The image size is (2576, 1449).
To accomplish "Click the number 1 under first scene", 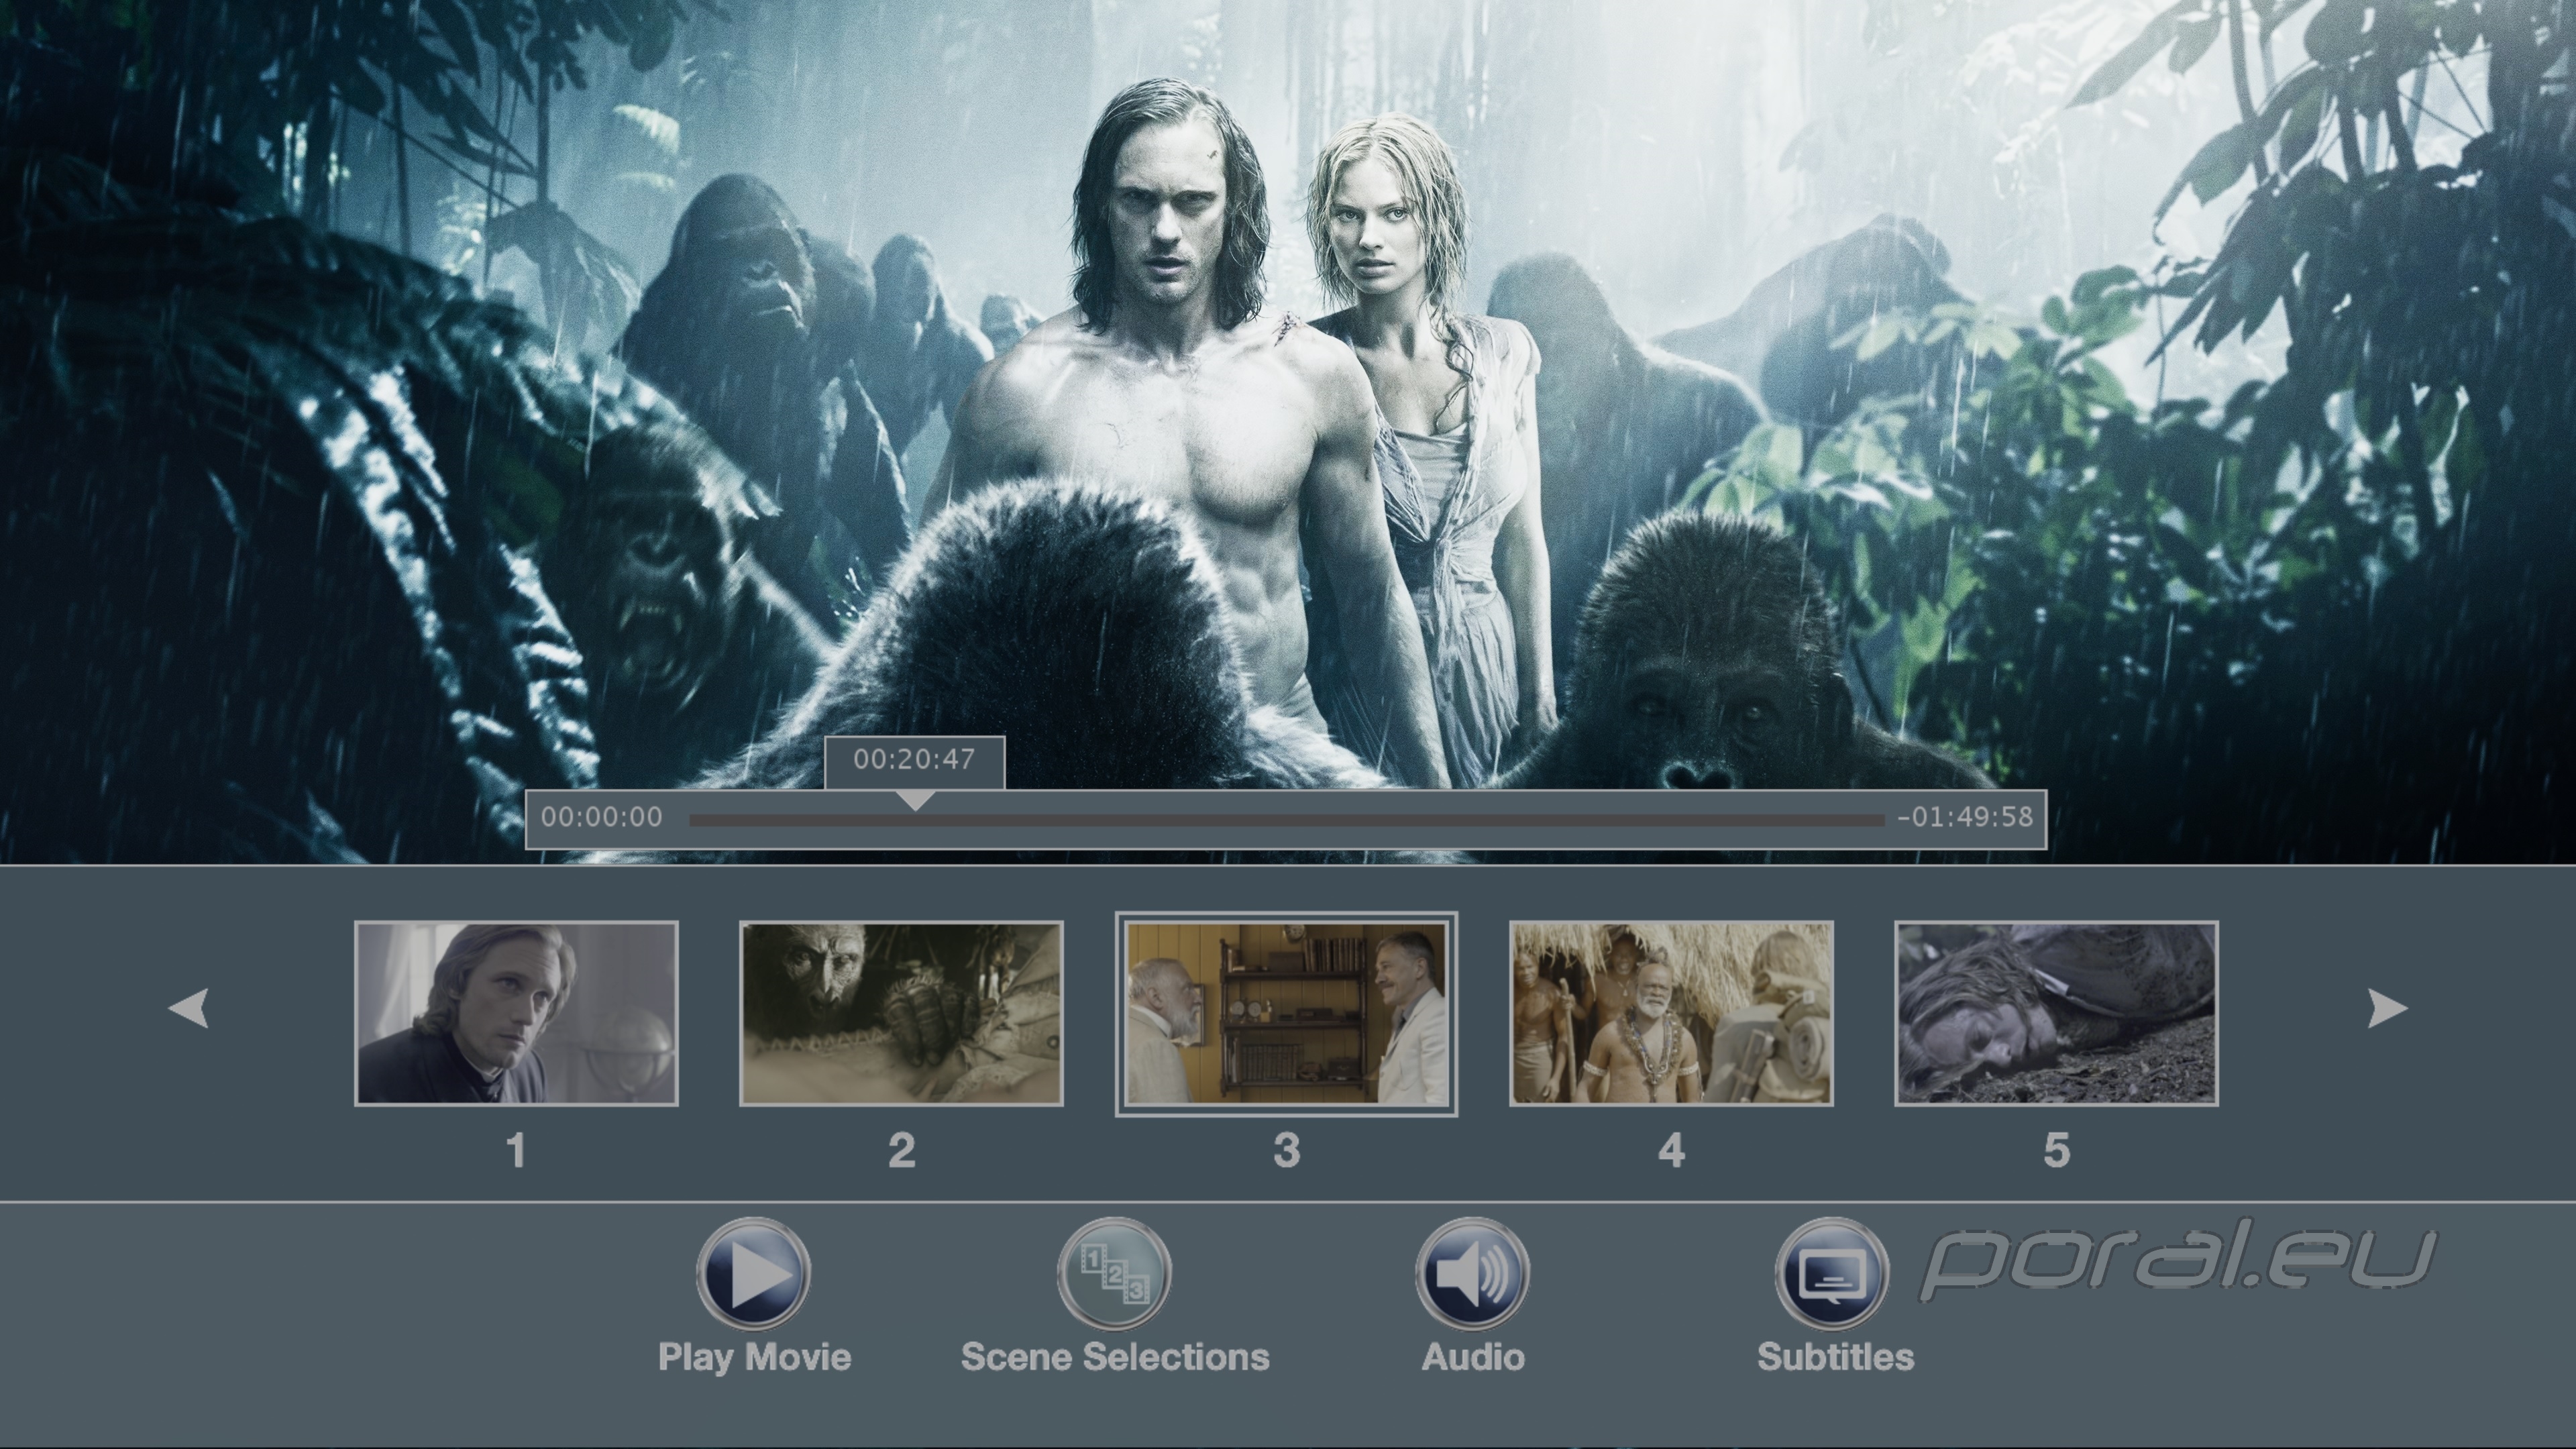I will (516, 1151).
